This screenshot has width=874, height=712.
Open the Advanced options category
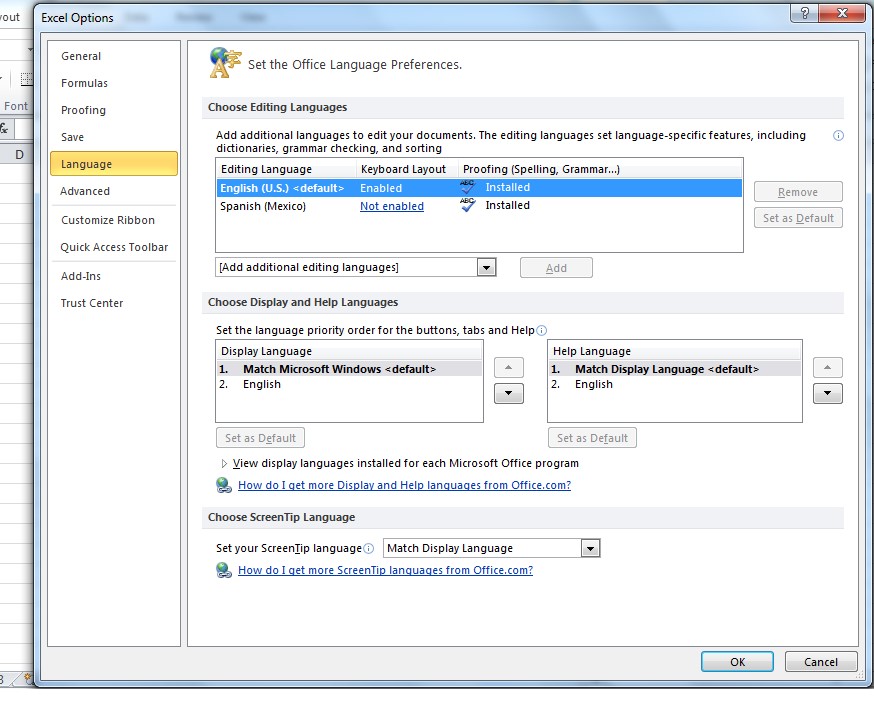(114, 191)
